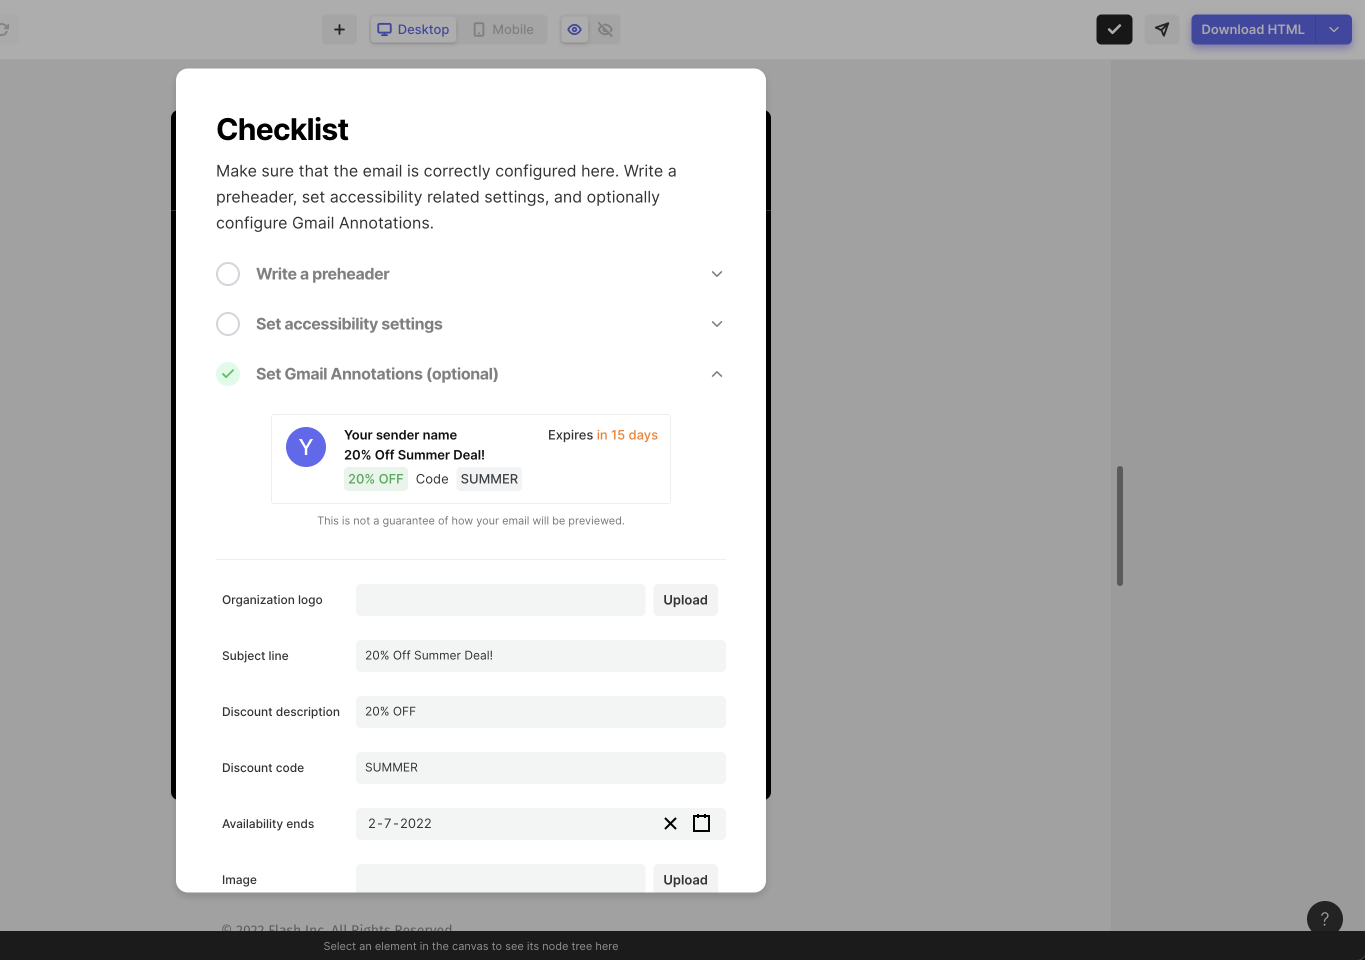Mark 'Write a preheader' as complete
This screenshot has width=1365, height=960.
(228, 273)
